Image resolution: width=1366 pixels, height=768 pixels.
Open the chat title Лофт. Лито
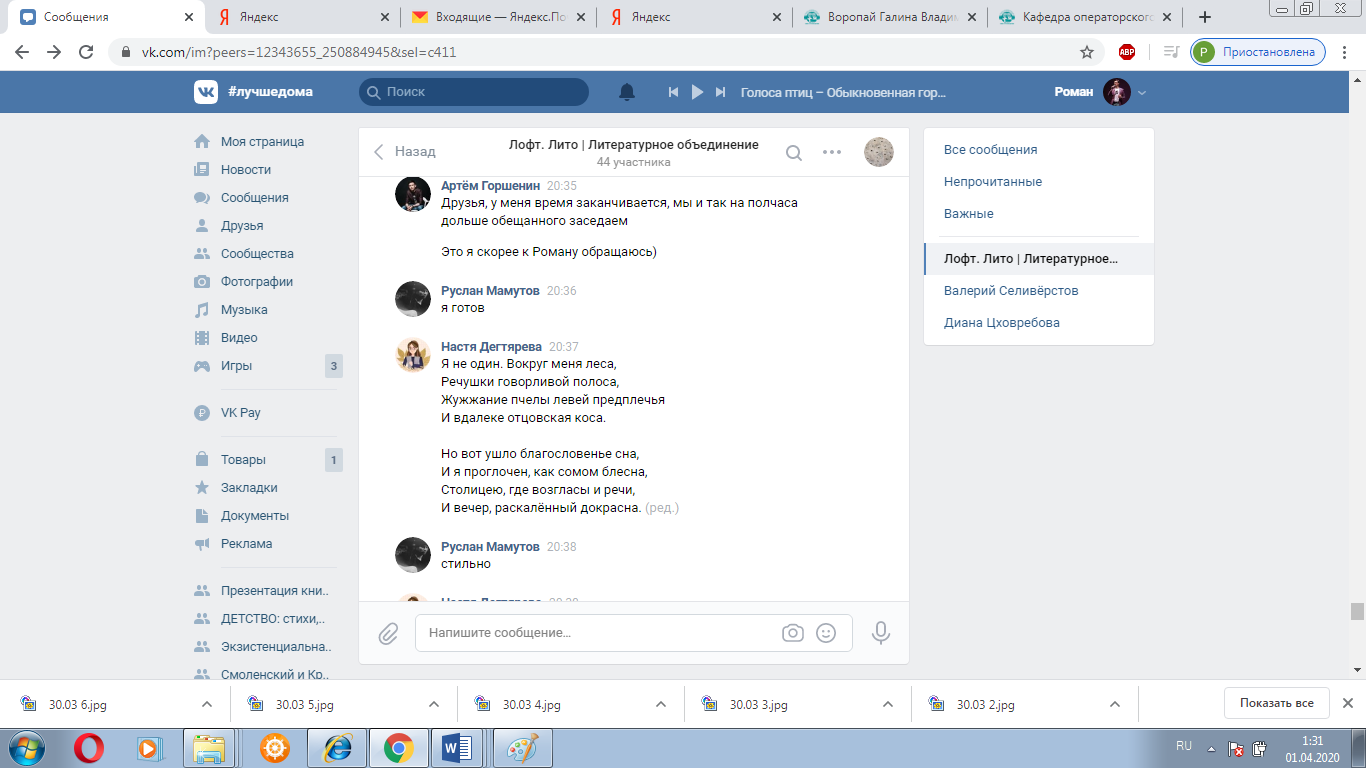634,145
